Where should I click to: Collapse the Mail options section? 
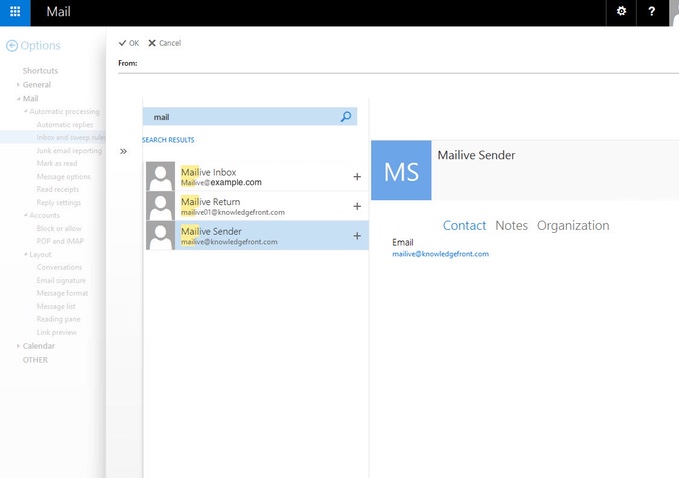18,99
